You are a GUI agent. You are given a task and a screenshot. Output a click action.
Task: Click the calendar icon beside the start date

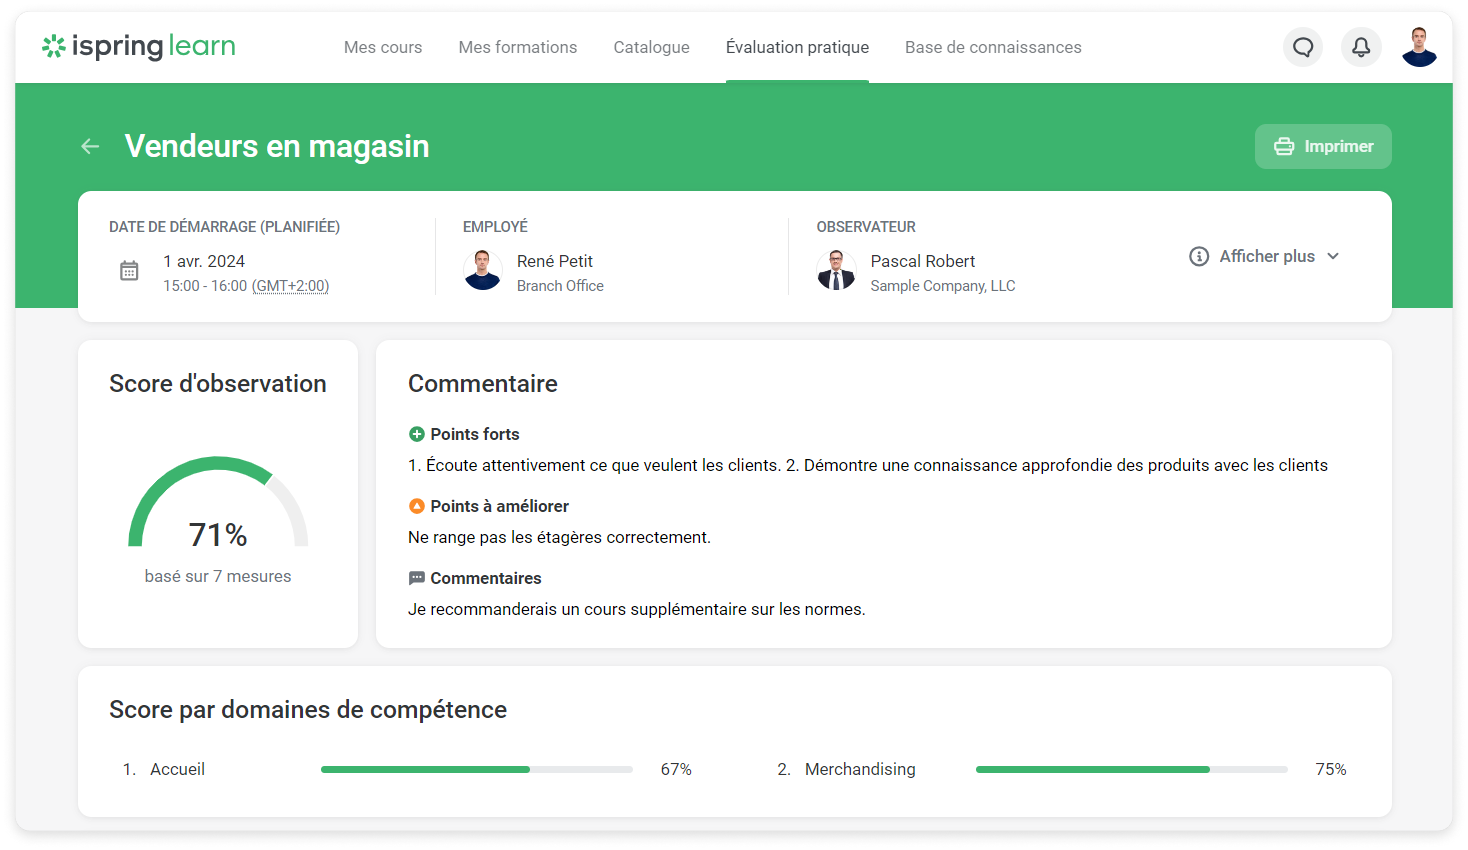(129, 270)
